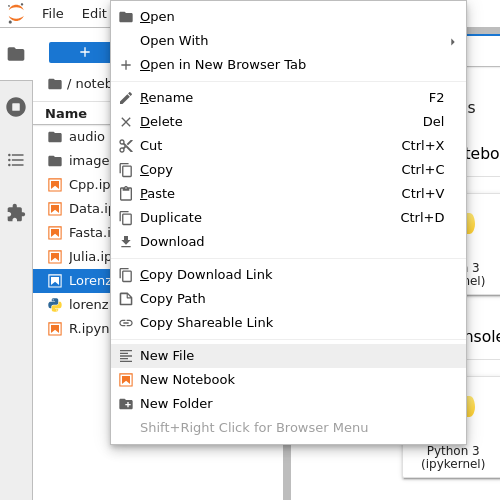The width and height of the screenshot is (500, 500).
Task: Open the audio folder
Action: point(72,137)
